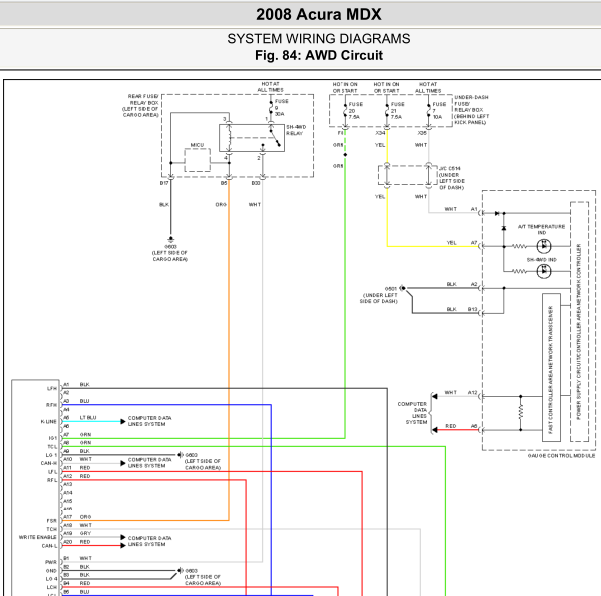601x596 pixels.
Task: Click the "B33" connector terminal label
Action: [x=256, y=183]
